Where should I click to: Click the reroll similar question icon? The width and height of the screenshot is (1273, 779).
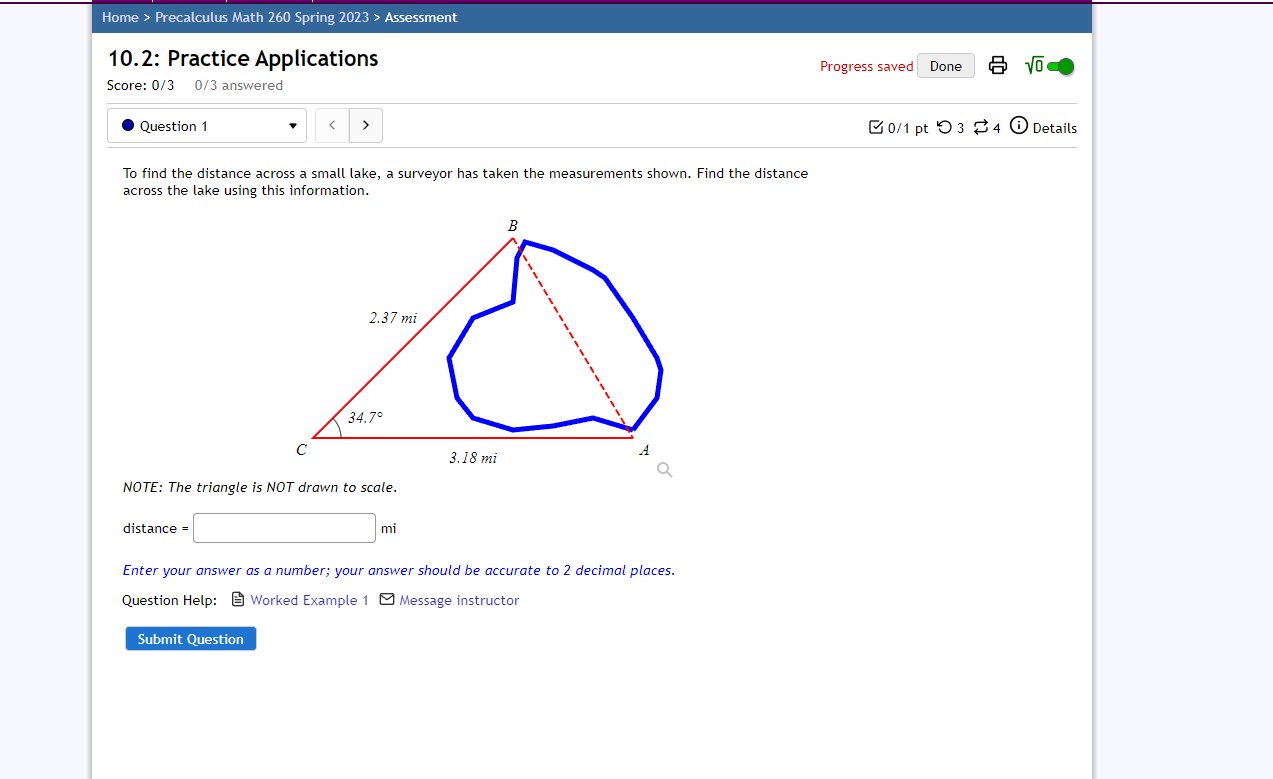(x=979, y=127)
